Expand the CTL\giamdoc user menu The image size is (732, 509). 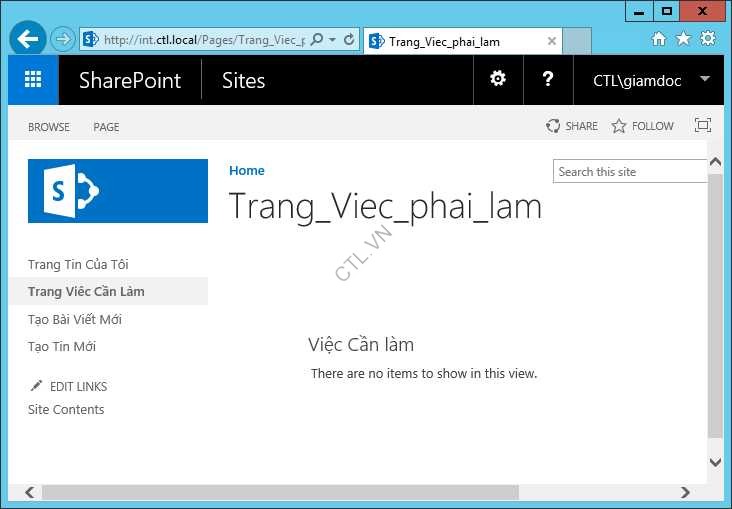tap(705, 80)
